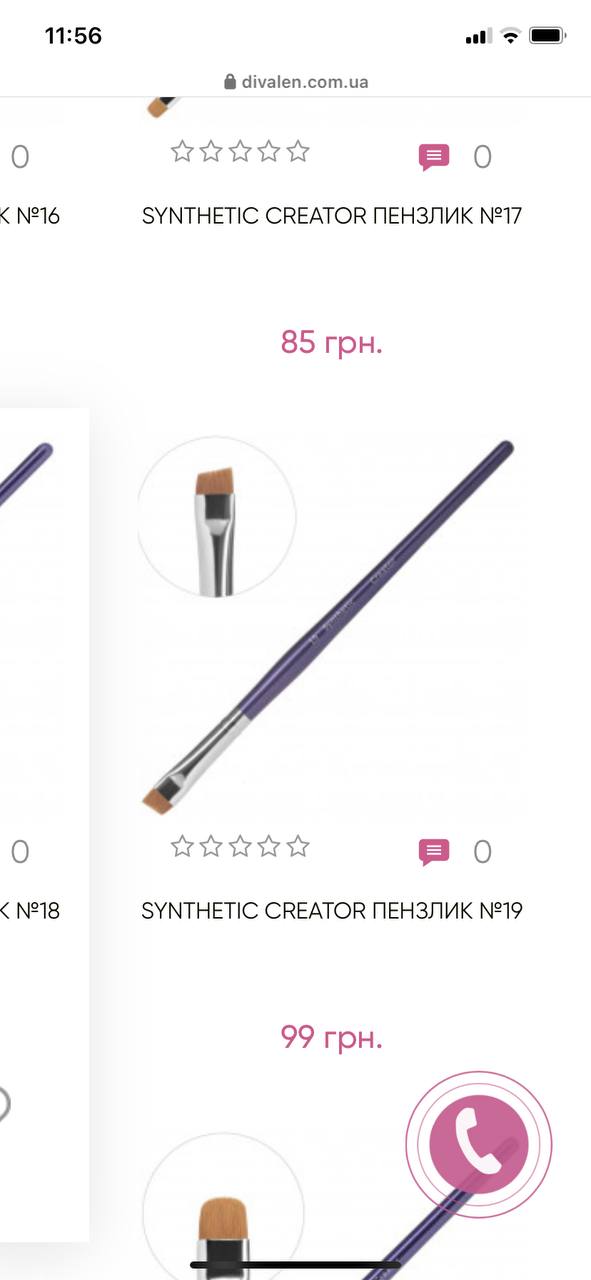Open comments icon for Пензлик №19

click(433, 852)
